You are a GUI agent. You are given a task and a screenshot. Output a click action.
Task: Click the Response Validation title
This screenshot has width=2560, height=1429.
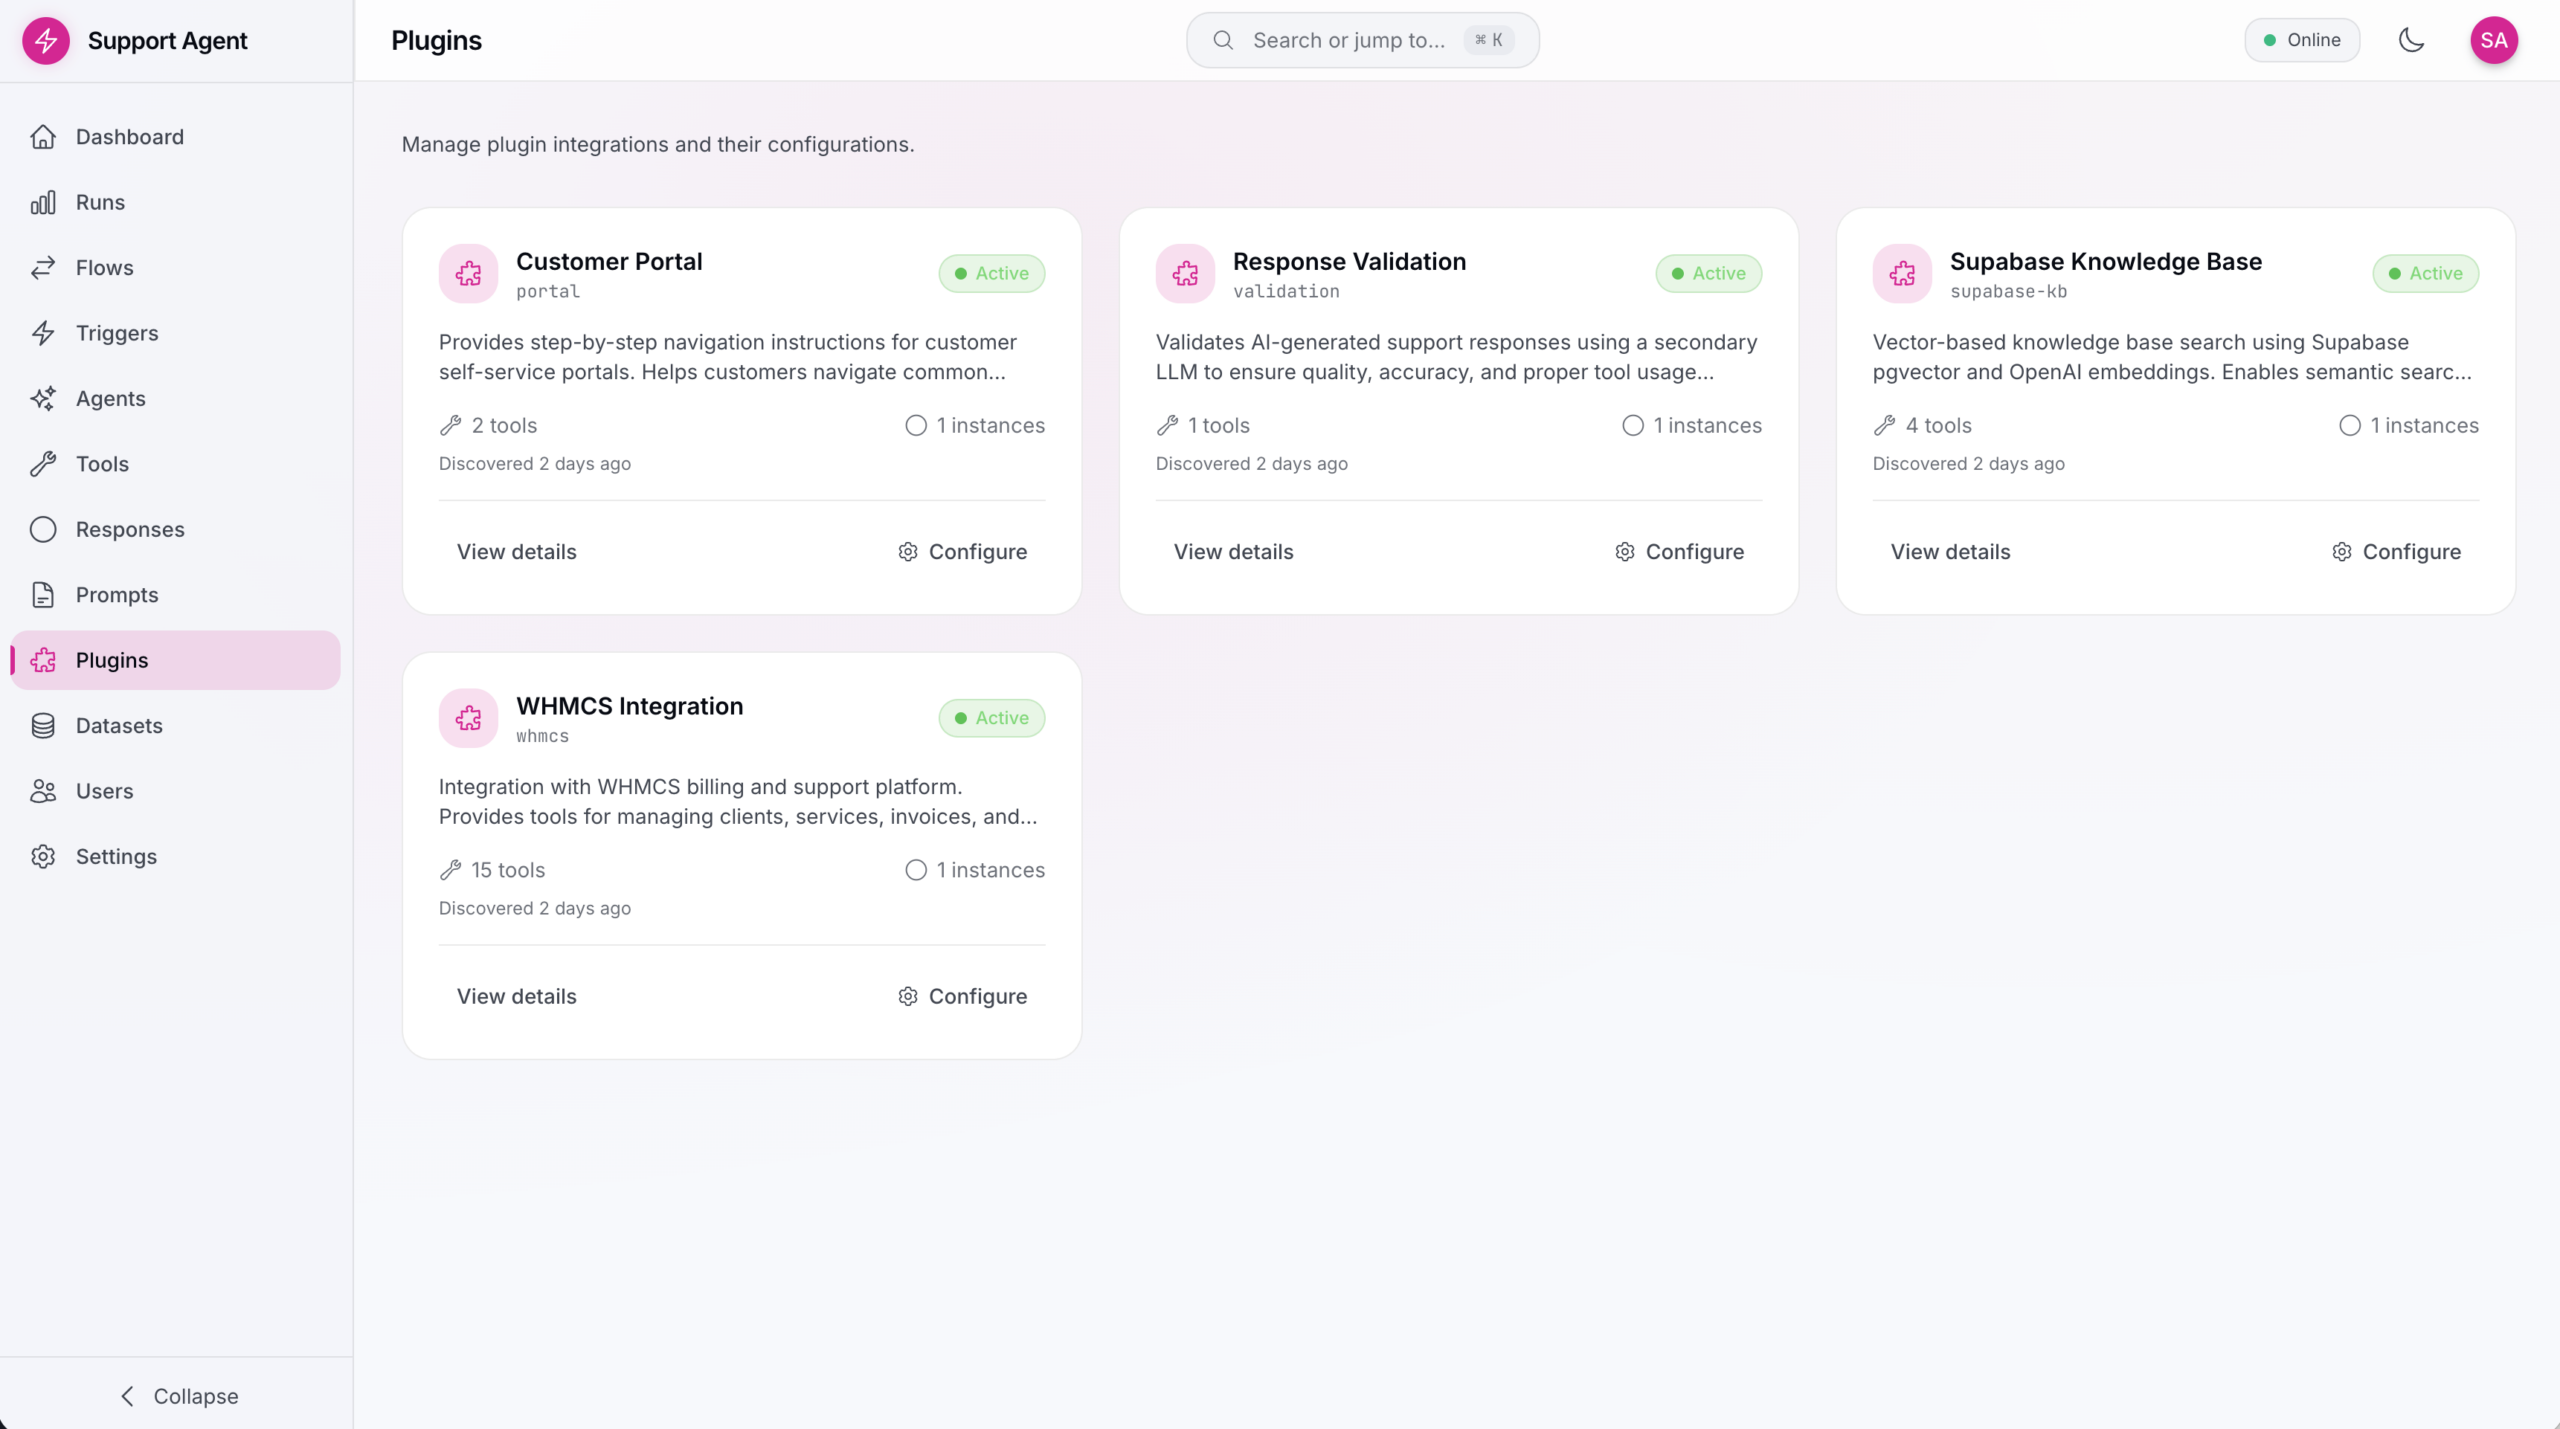(1349, 261)
